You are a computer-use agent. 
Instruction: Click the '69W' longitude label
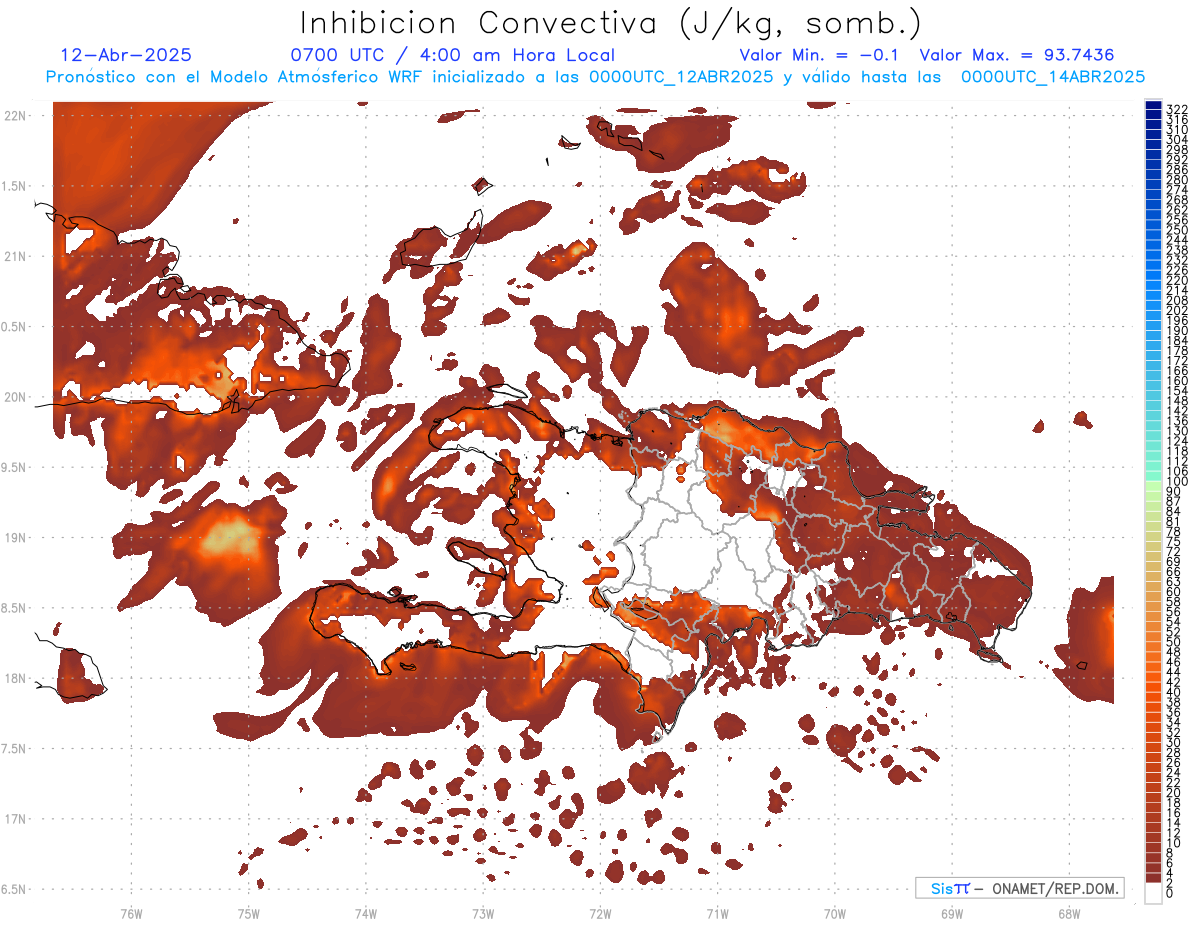(951, 913)
